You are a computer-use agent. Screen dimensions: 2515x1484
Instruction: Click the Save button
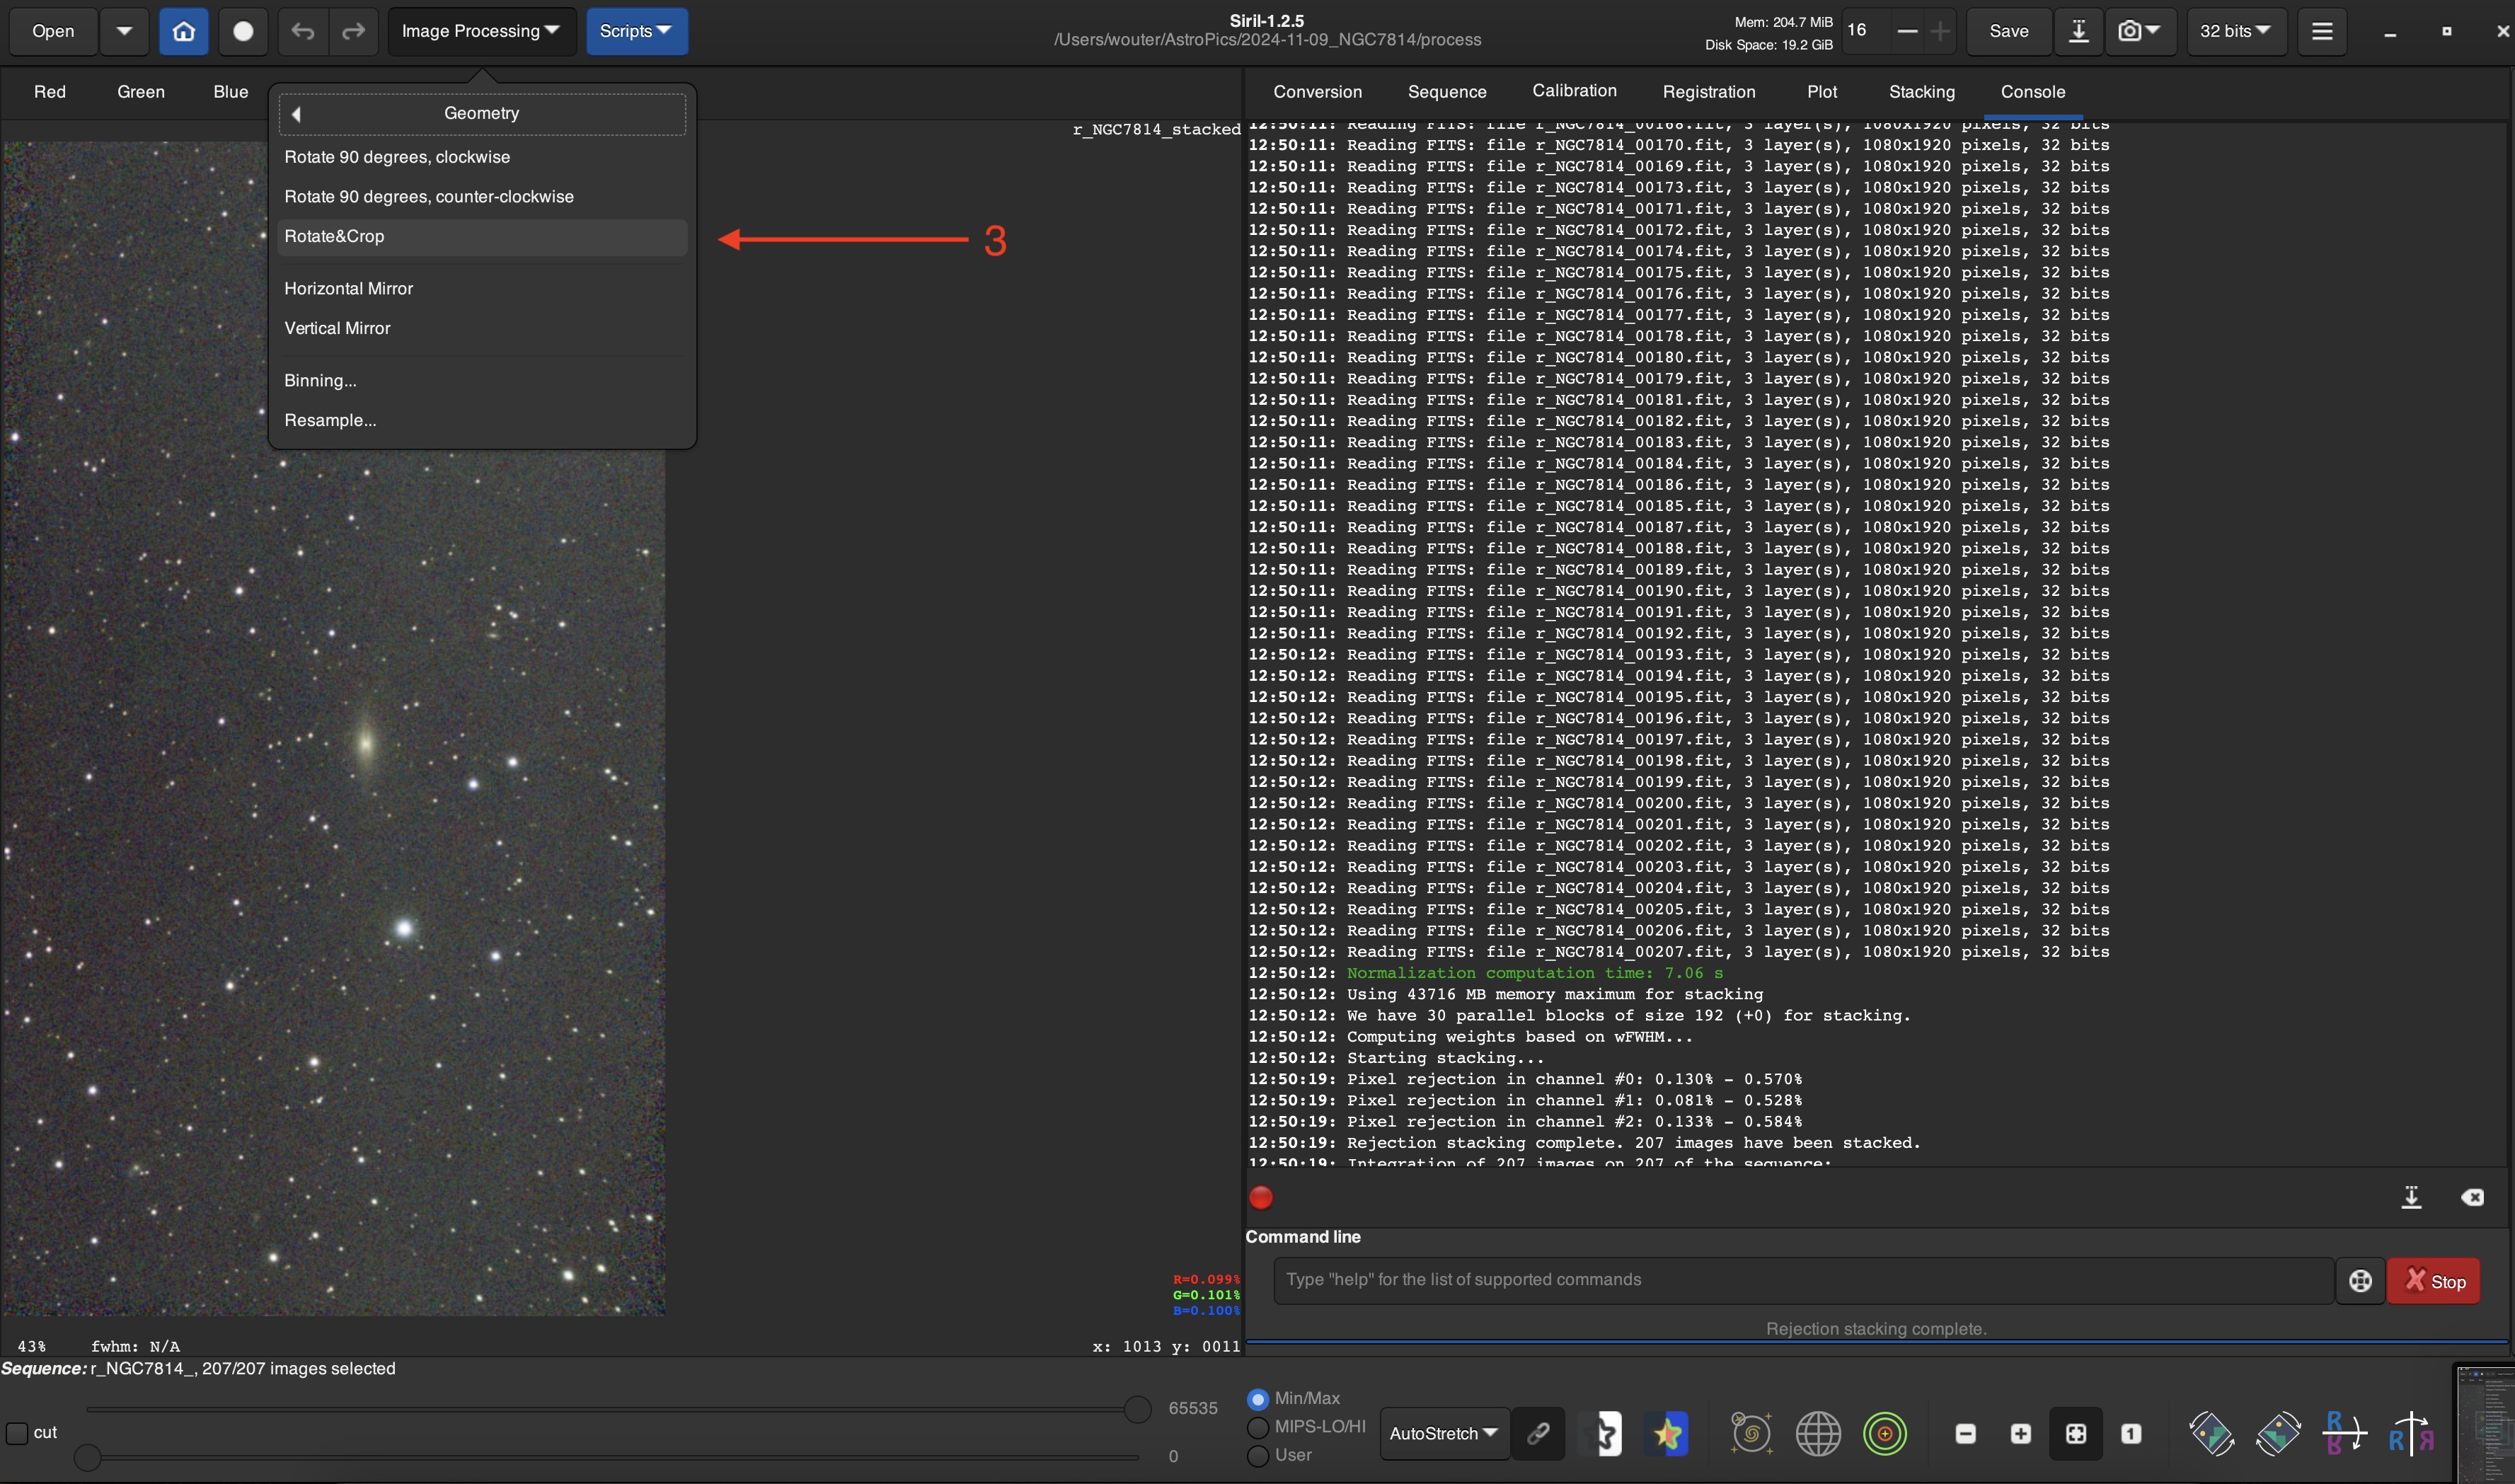2008,31
